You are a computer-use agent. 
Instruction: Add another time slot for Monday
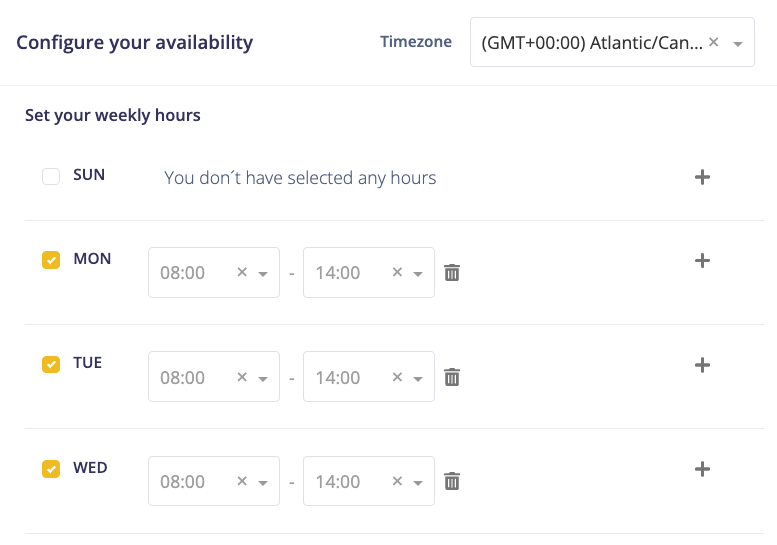pos(702,261)
